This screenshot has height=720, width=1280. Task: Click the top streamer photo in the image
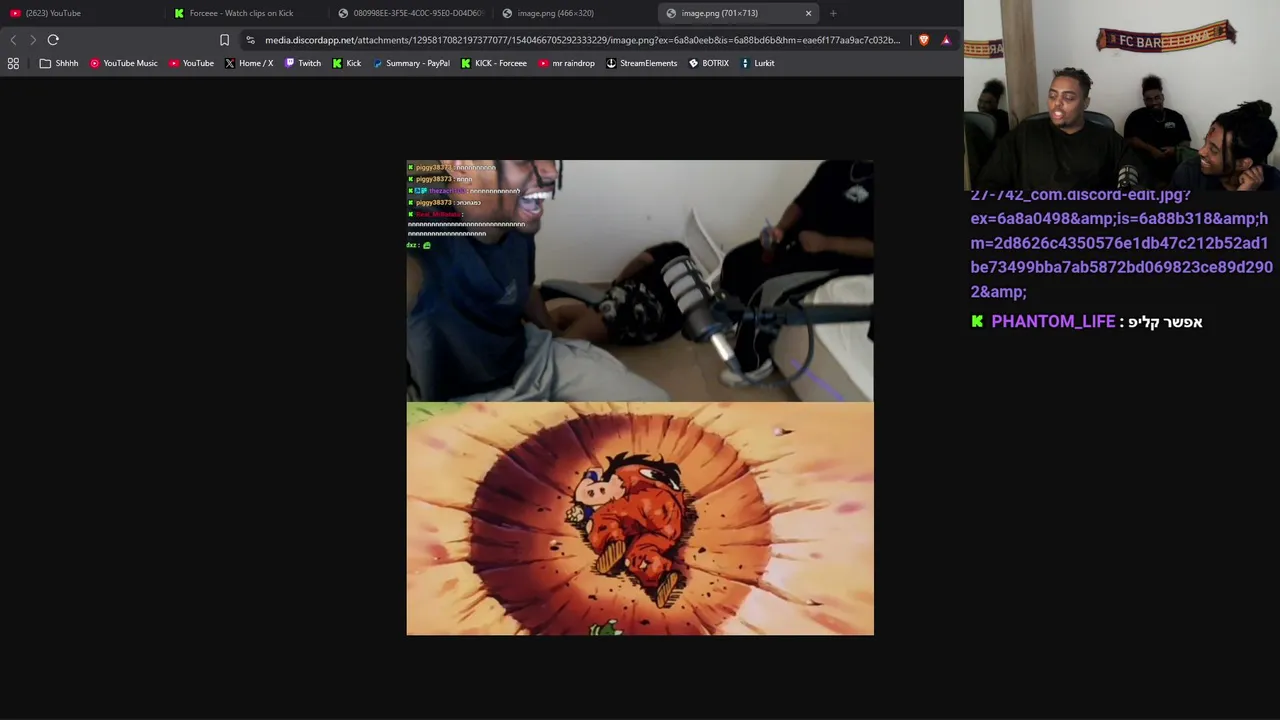640,280
